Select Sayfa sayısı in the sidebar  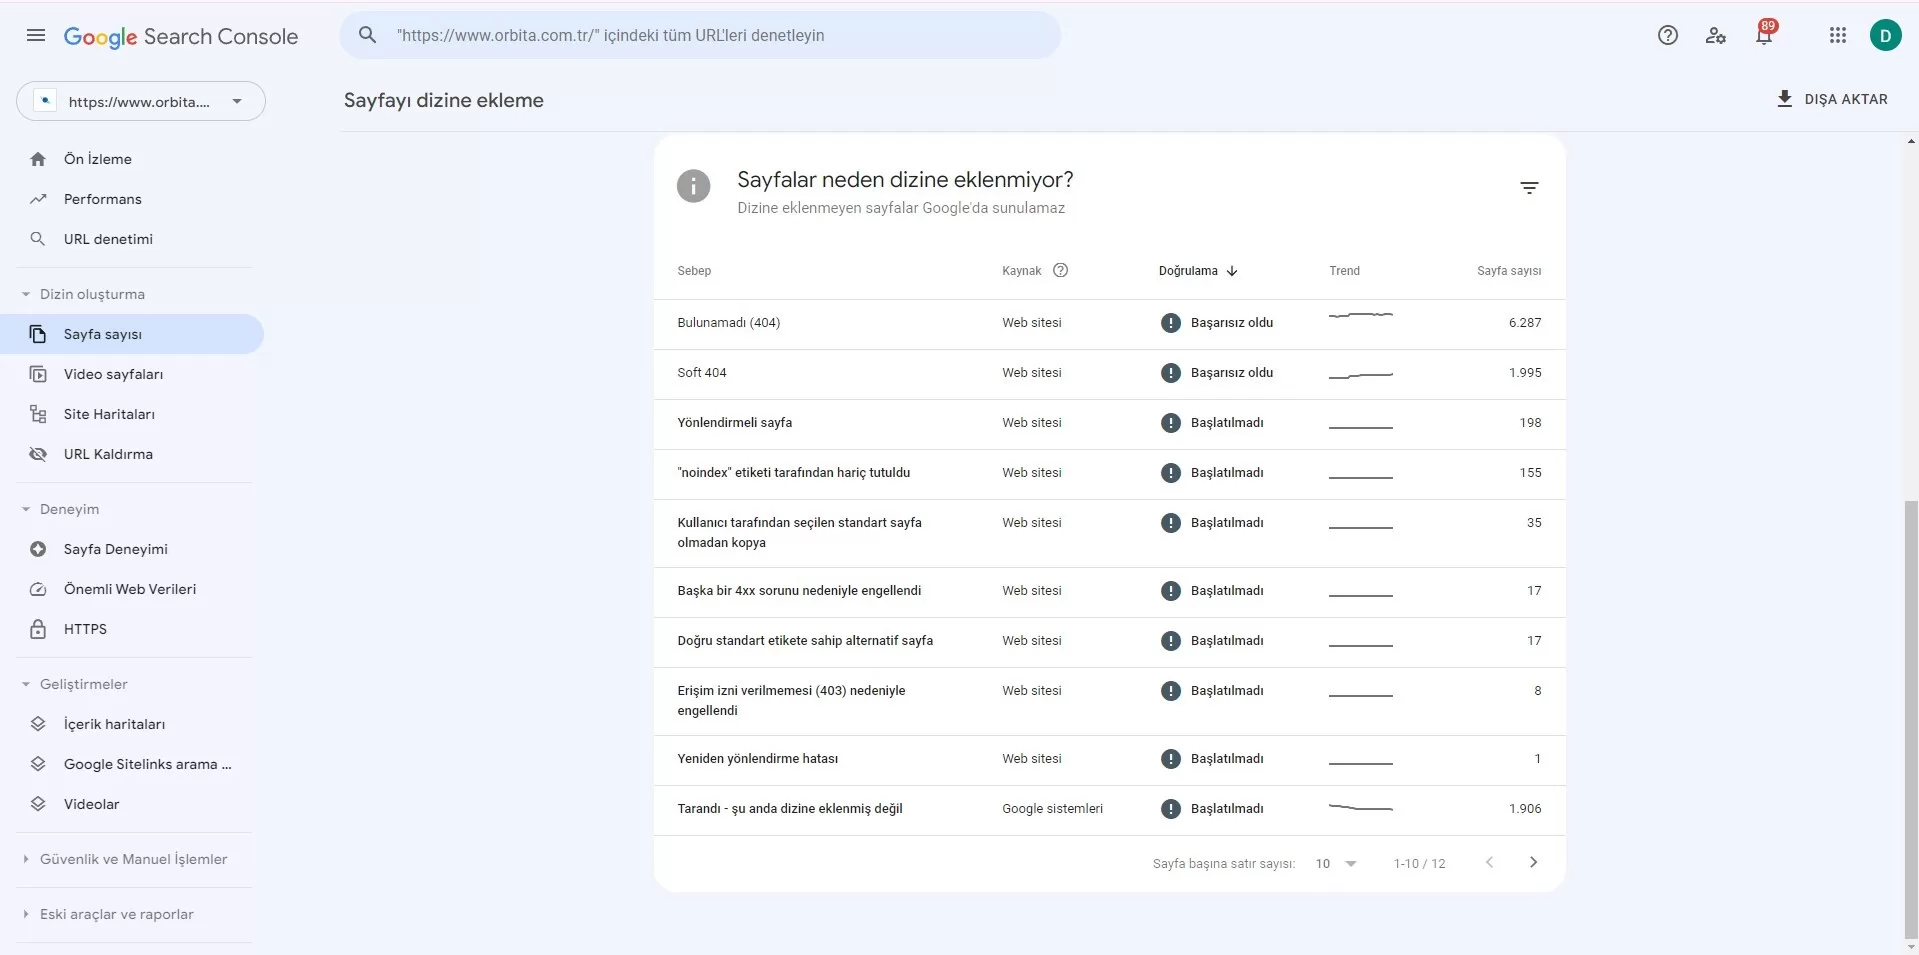132,334
